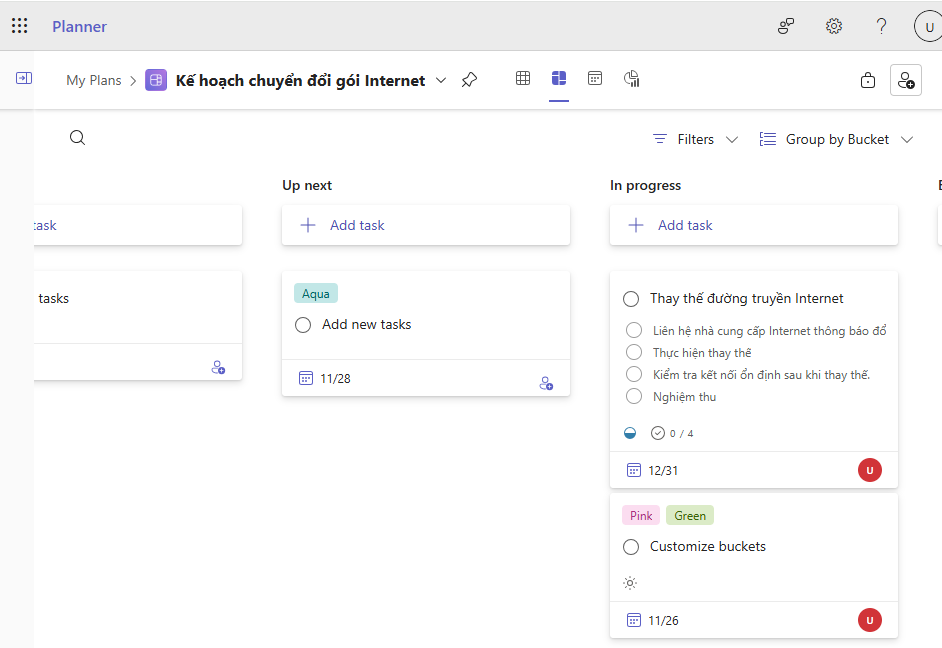Expand the left navigation pane icon
Image resolution: width=942 pixels, height=648 pixels.
click(24, 78)
